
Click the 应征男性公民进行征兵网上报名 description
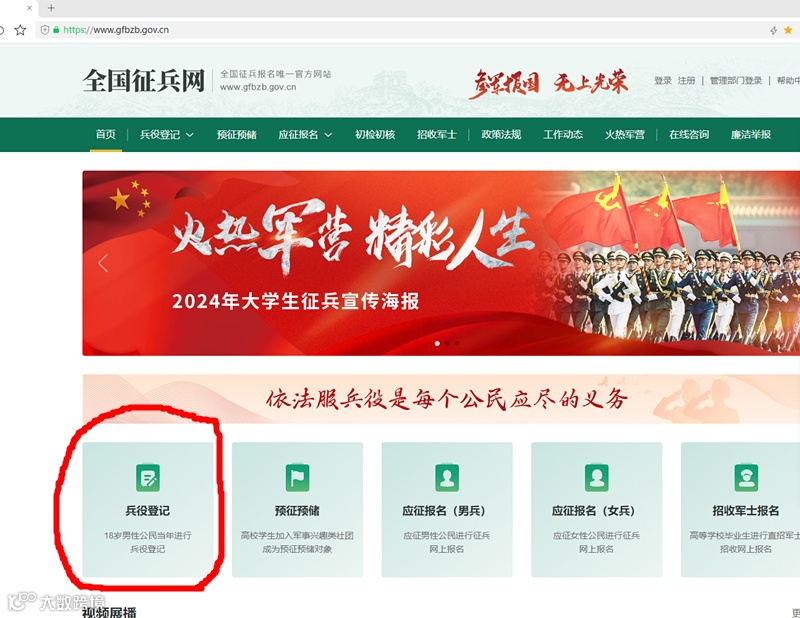point(447,542)
